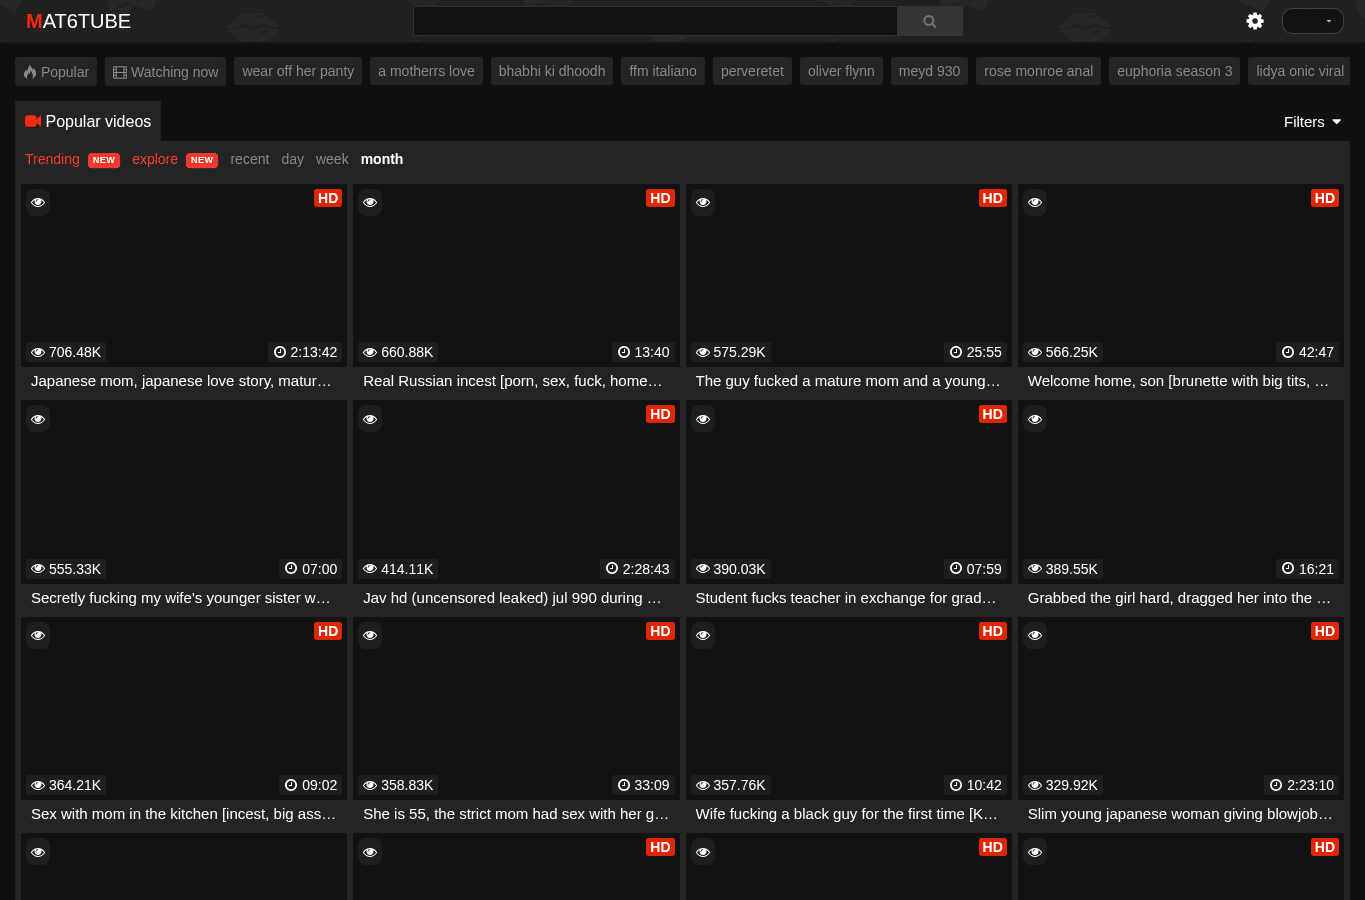Open the Watching now tag

click(165, 72)
